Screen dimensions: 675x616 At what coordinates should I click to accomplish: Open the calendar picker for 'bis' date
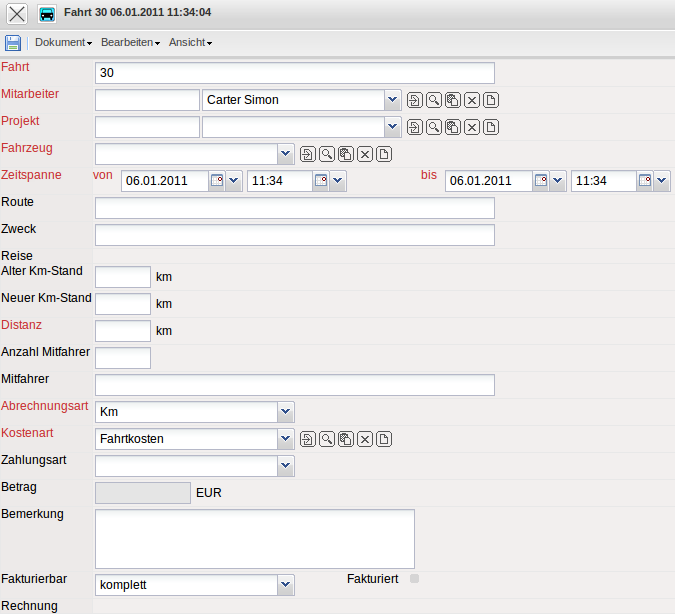541,181
